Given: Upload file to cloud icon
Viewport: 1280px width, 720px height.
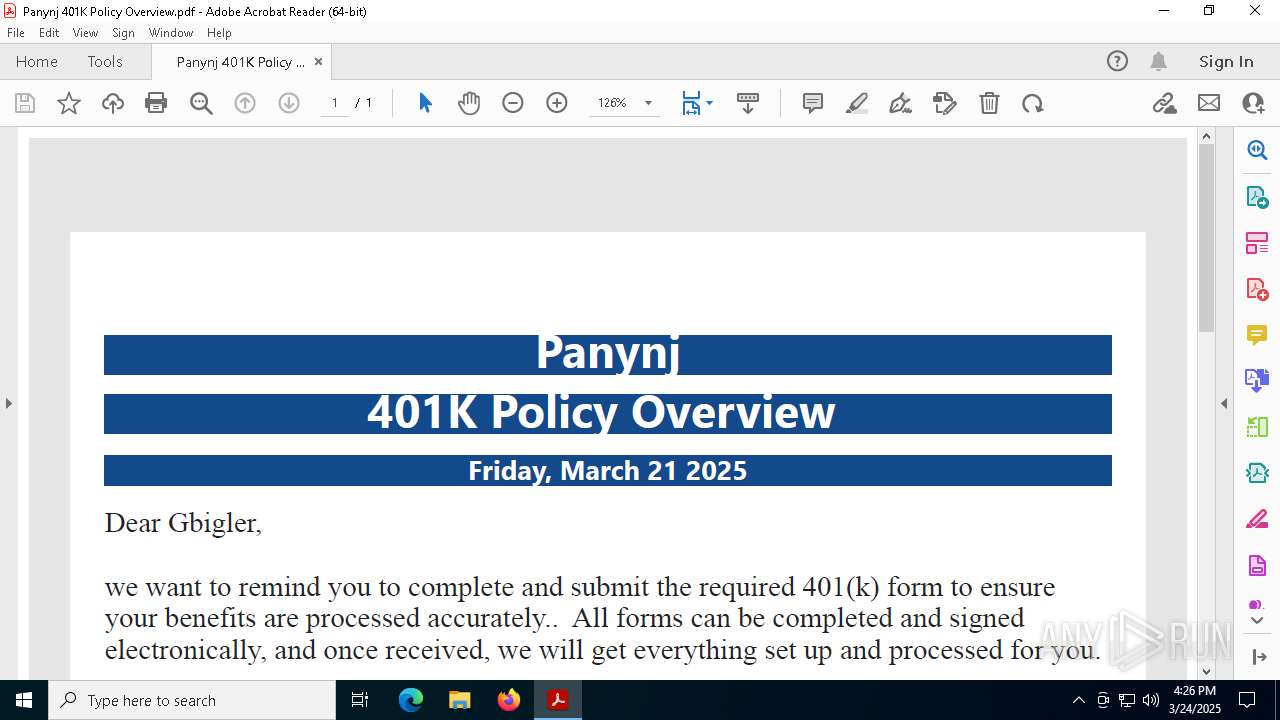Looking at the screenshot, I should coord(113,103).
